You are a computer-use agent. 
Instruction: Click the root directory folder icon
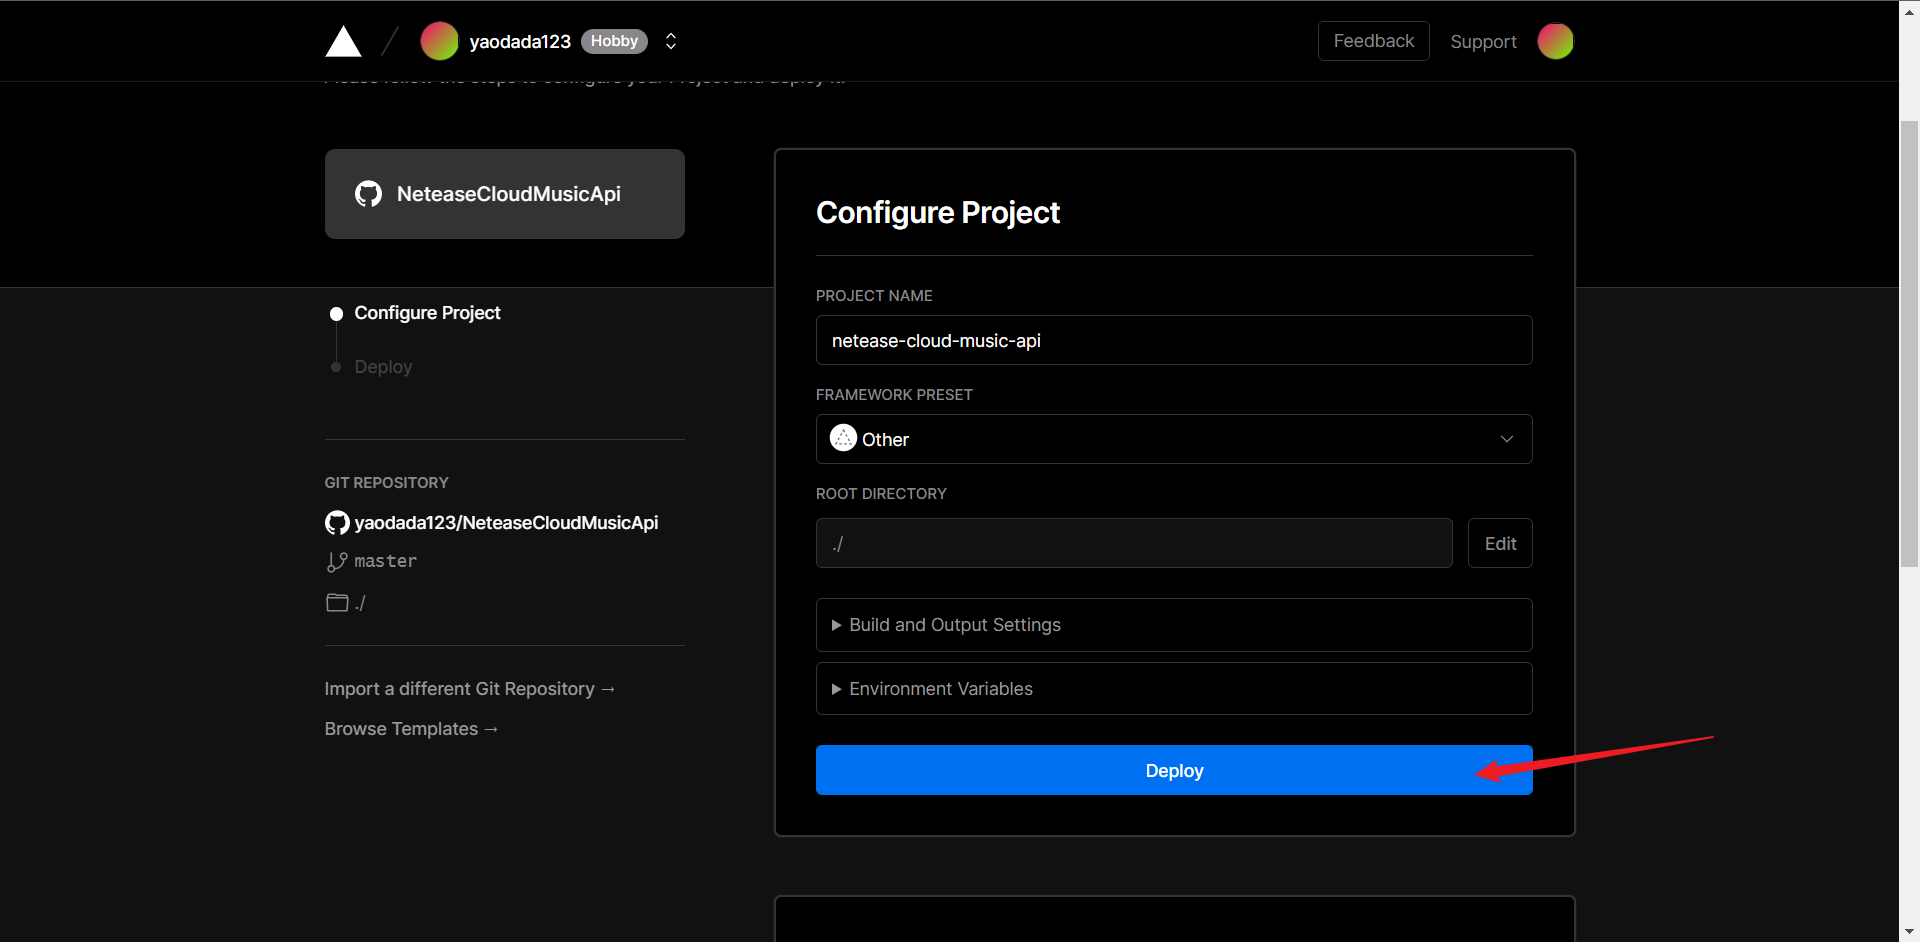(x=337, y=603)
